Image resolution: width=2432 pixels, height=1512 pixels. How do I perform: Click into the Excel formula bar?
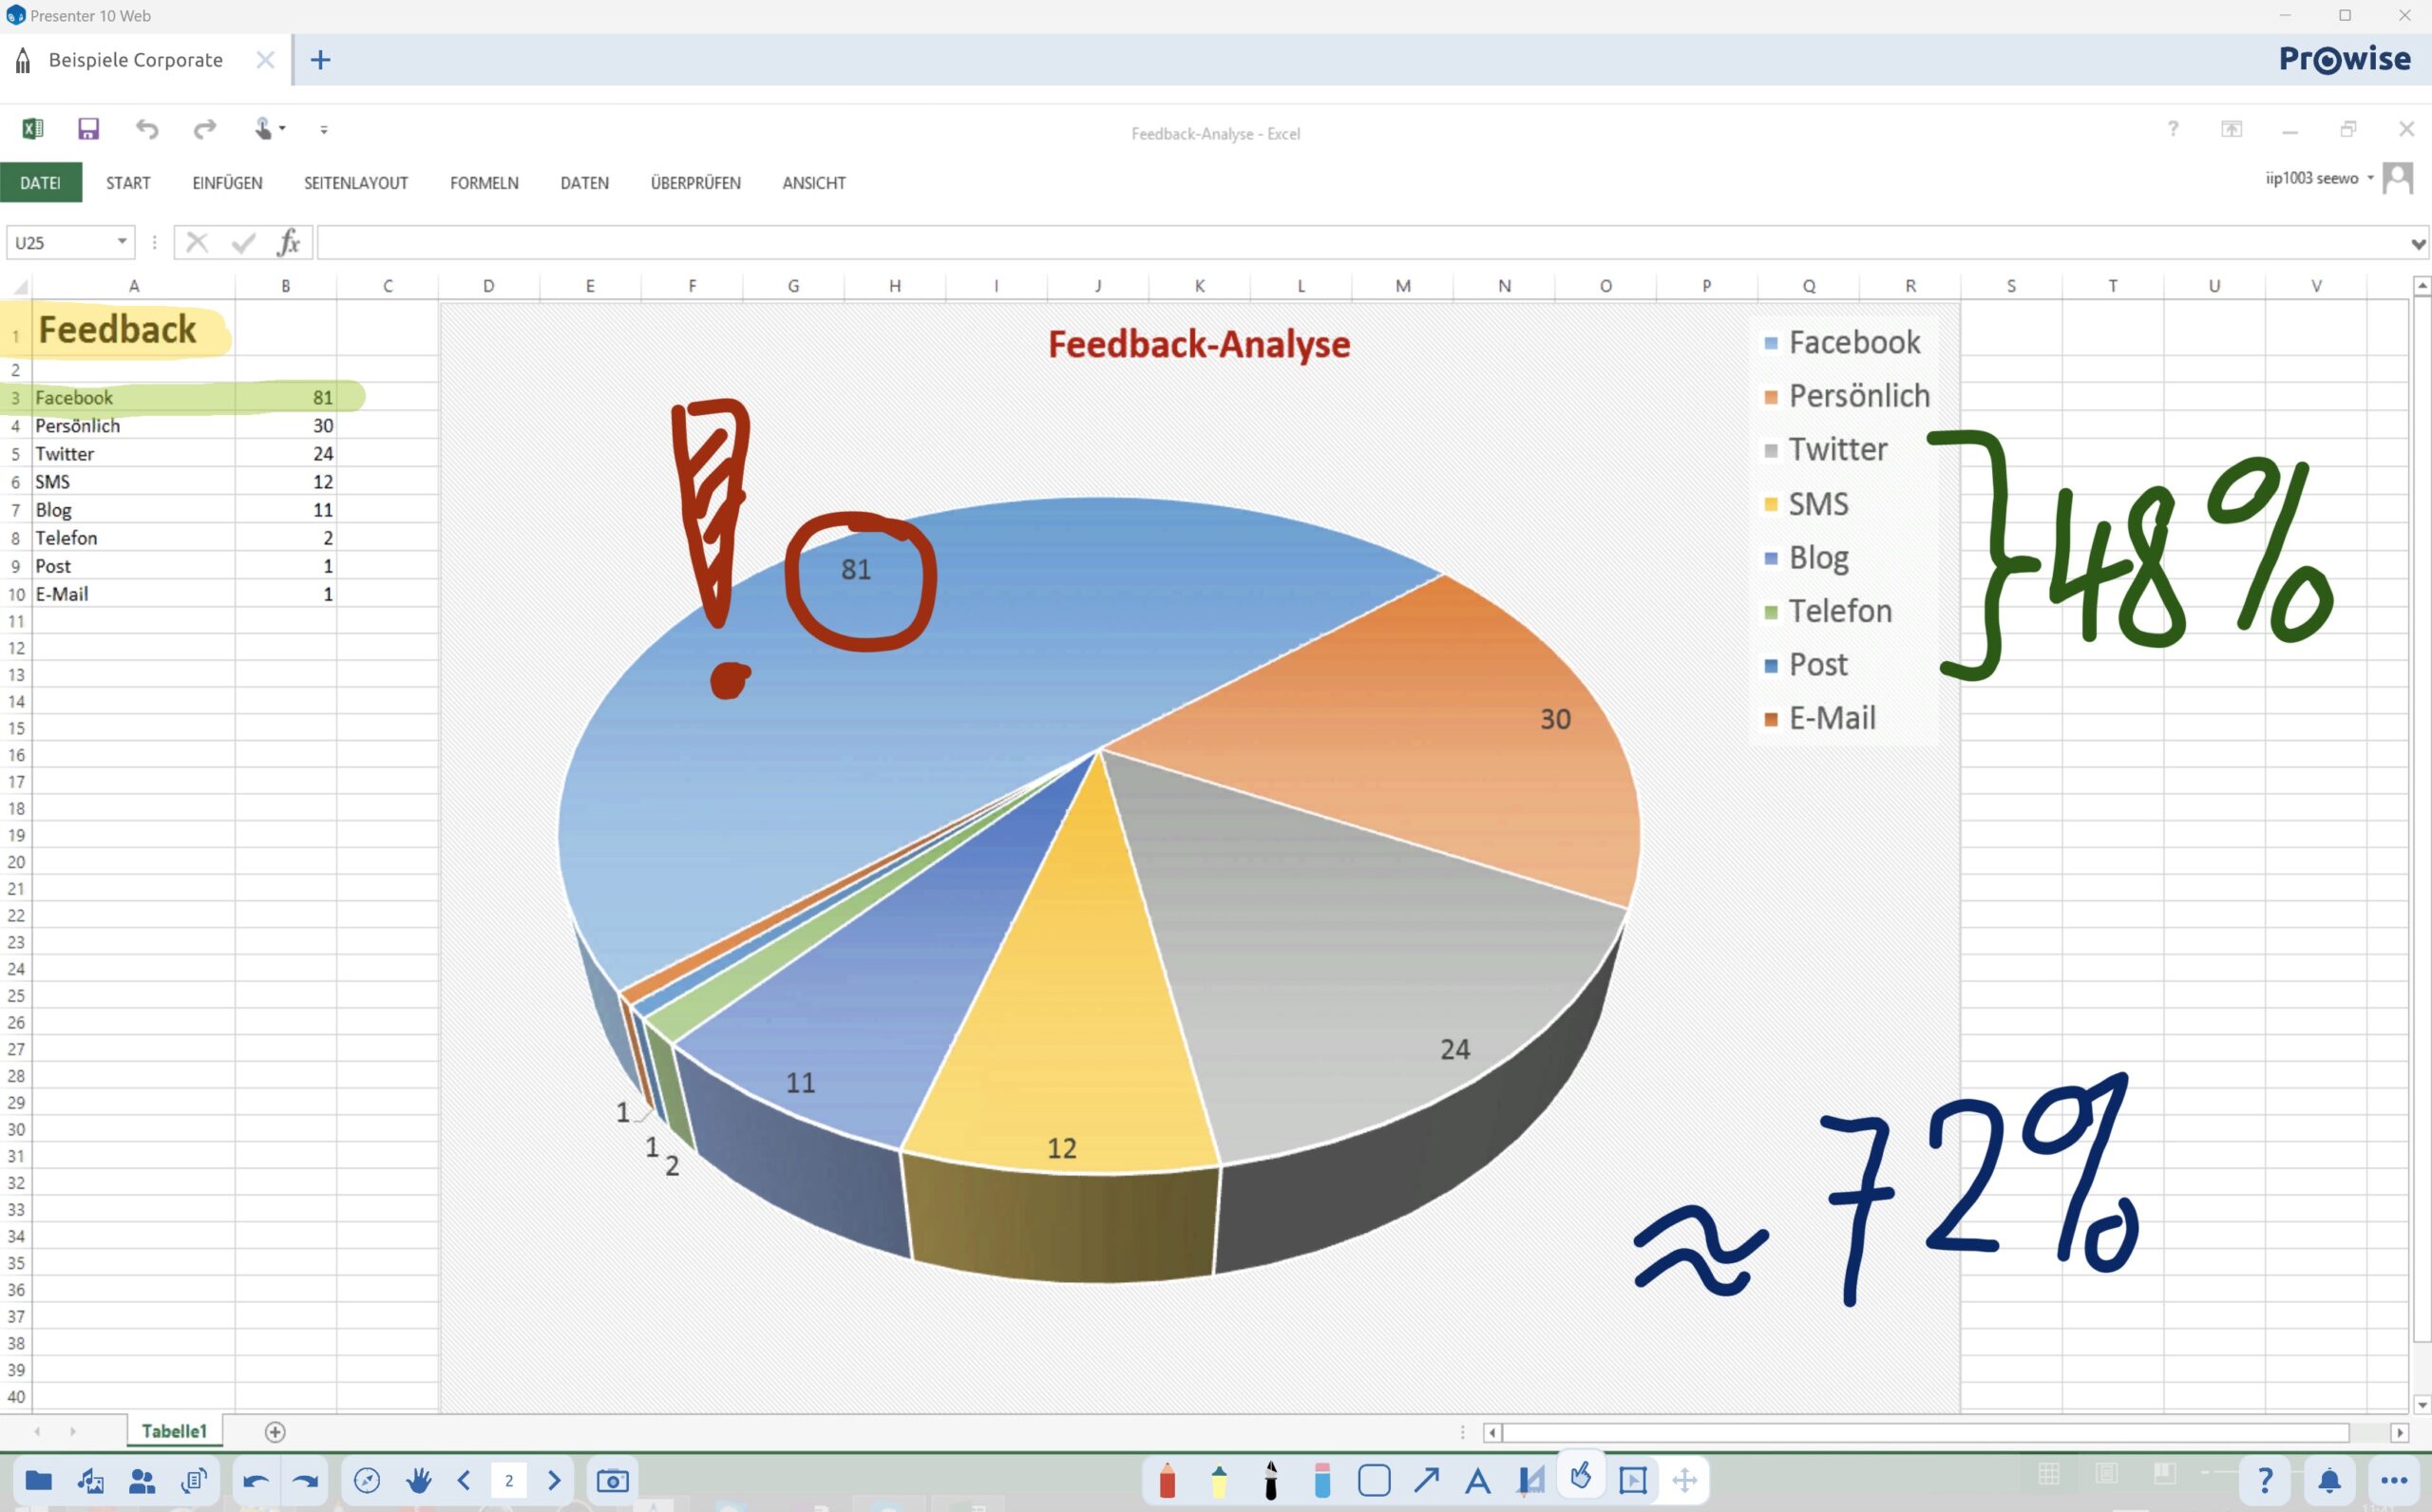[1362, 242]
